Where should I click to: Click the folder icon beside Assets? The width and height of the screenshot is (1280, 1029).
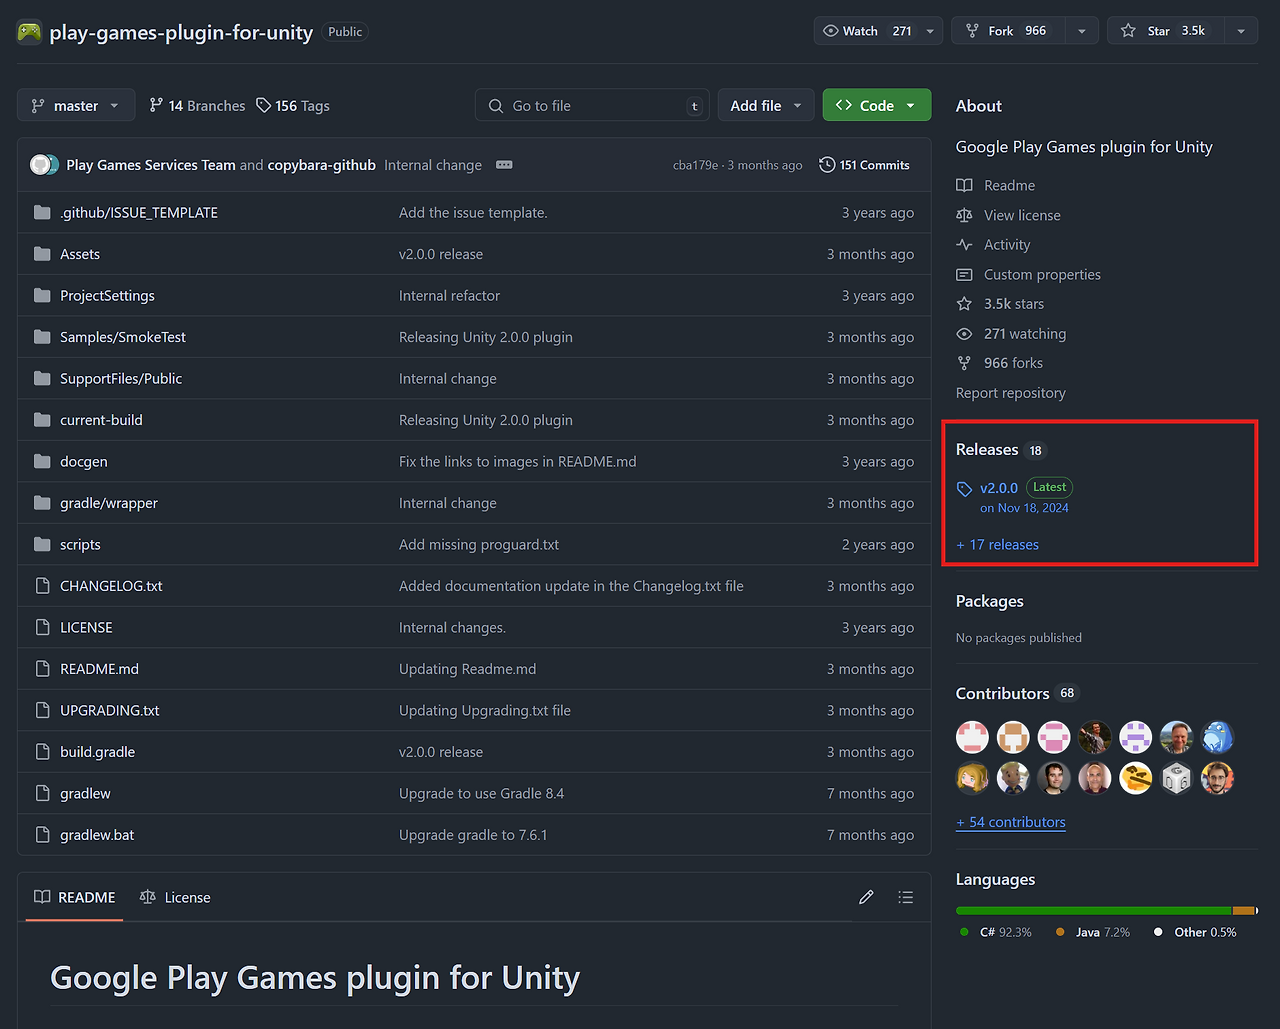42,254
